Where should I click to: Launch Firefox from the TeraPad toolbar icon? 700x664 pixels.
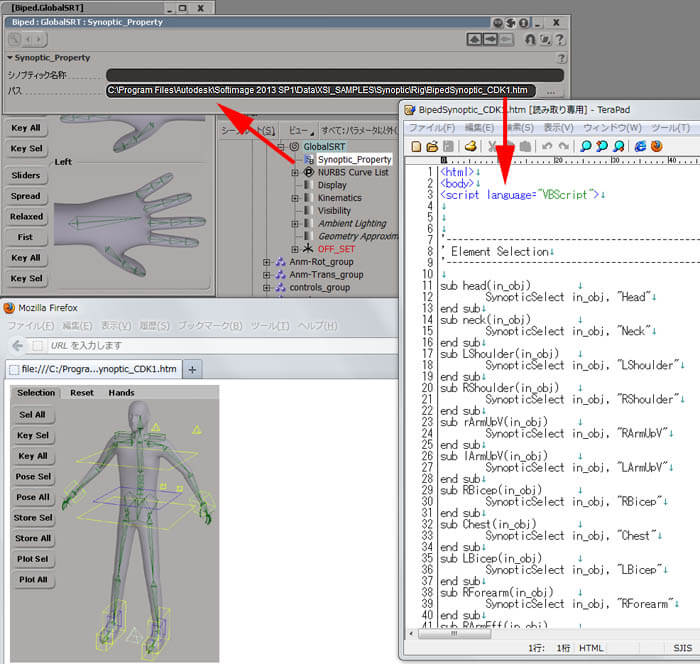pos(657,146)
